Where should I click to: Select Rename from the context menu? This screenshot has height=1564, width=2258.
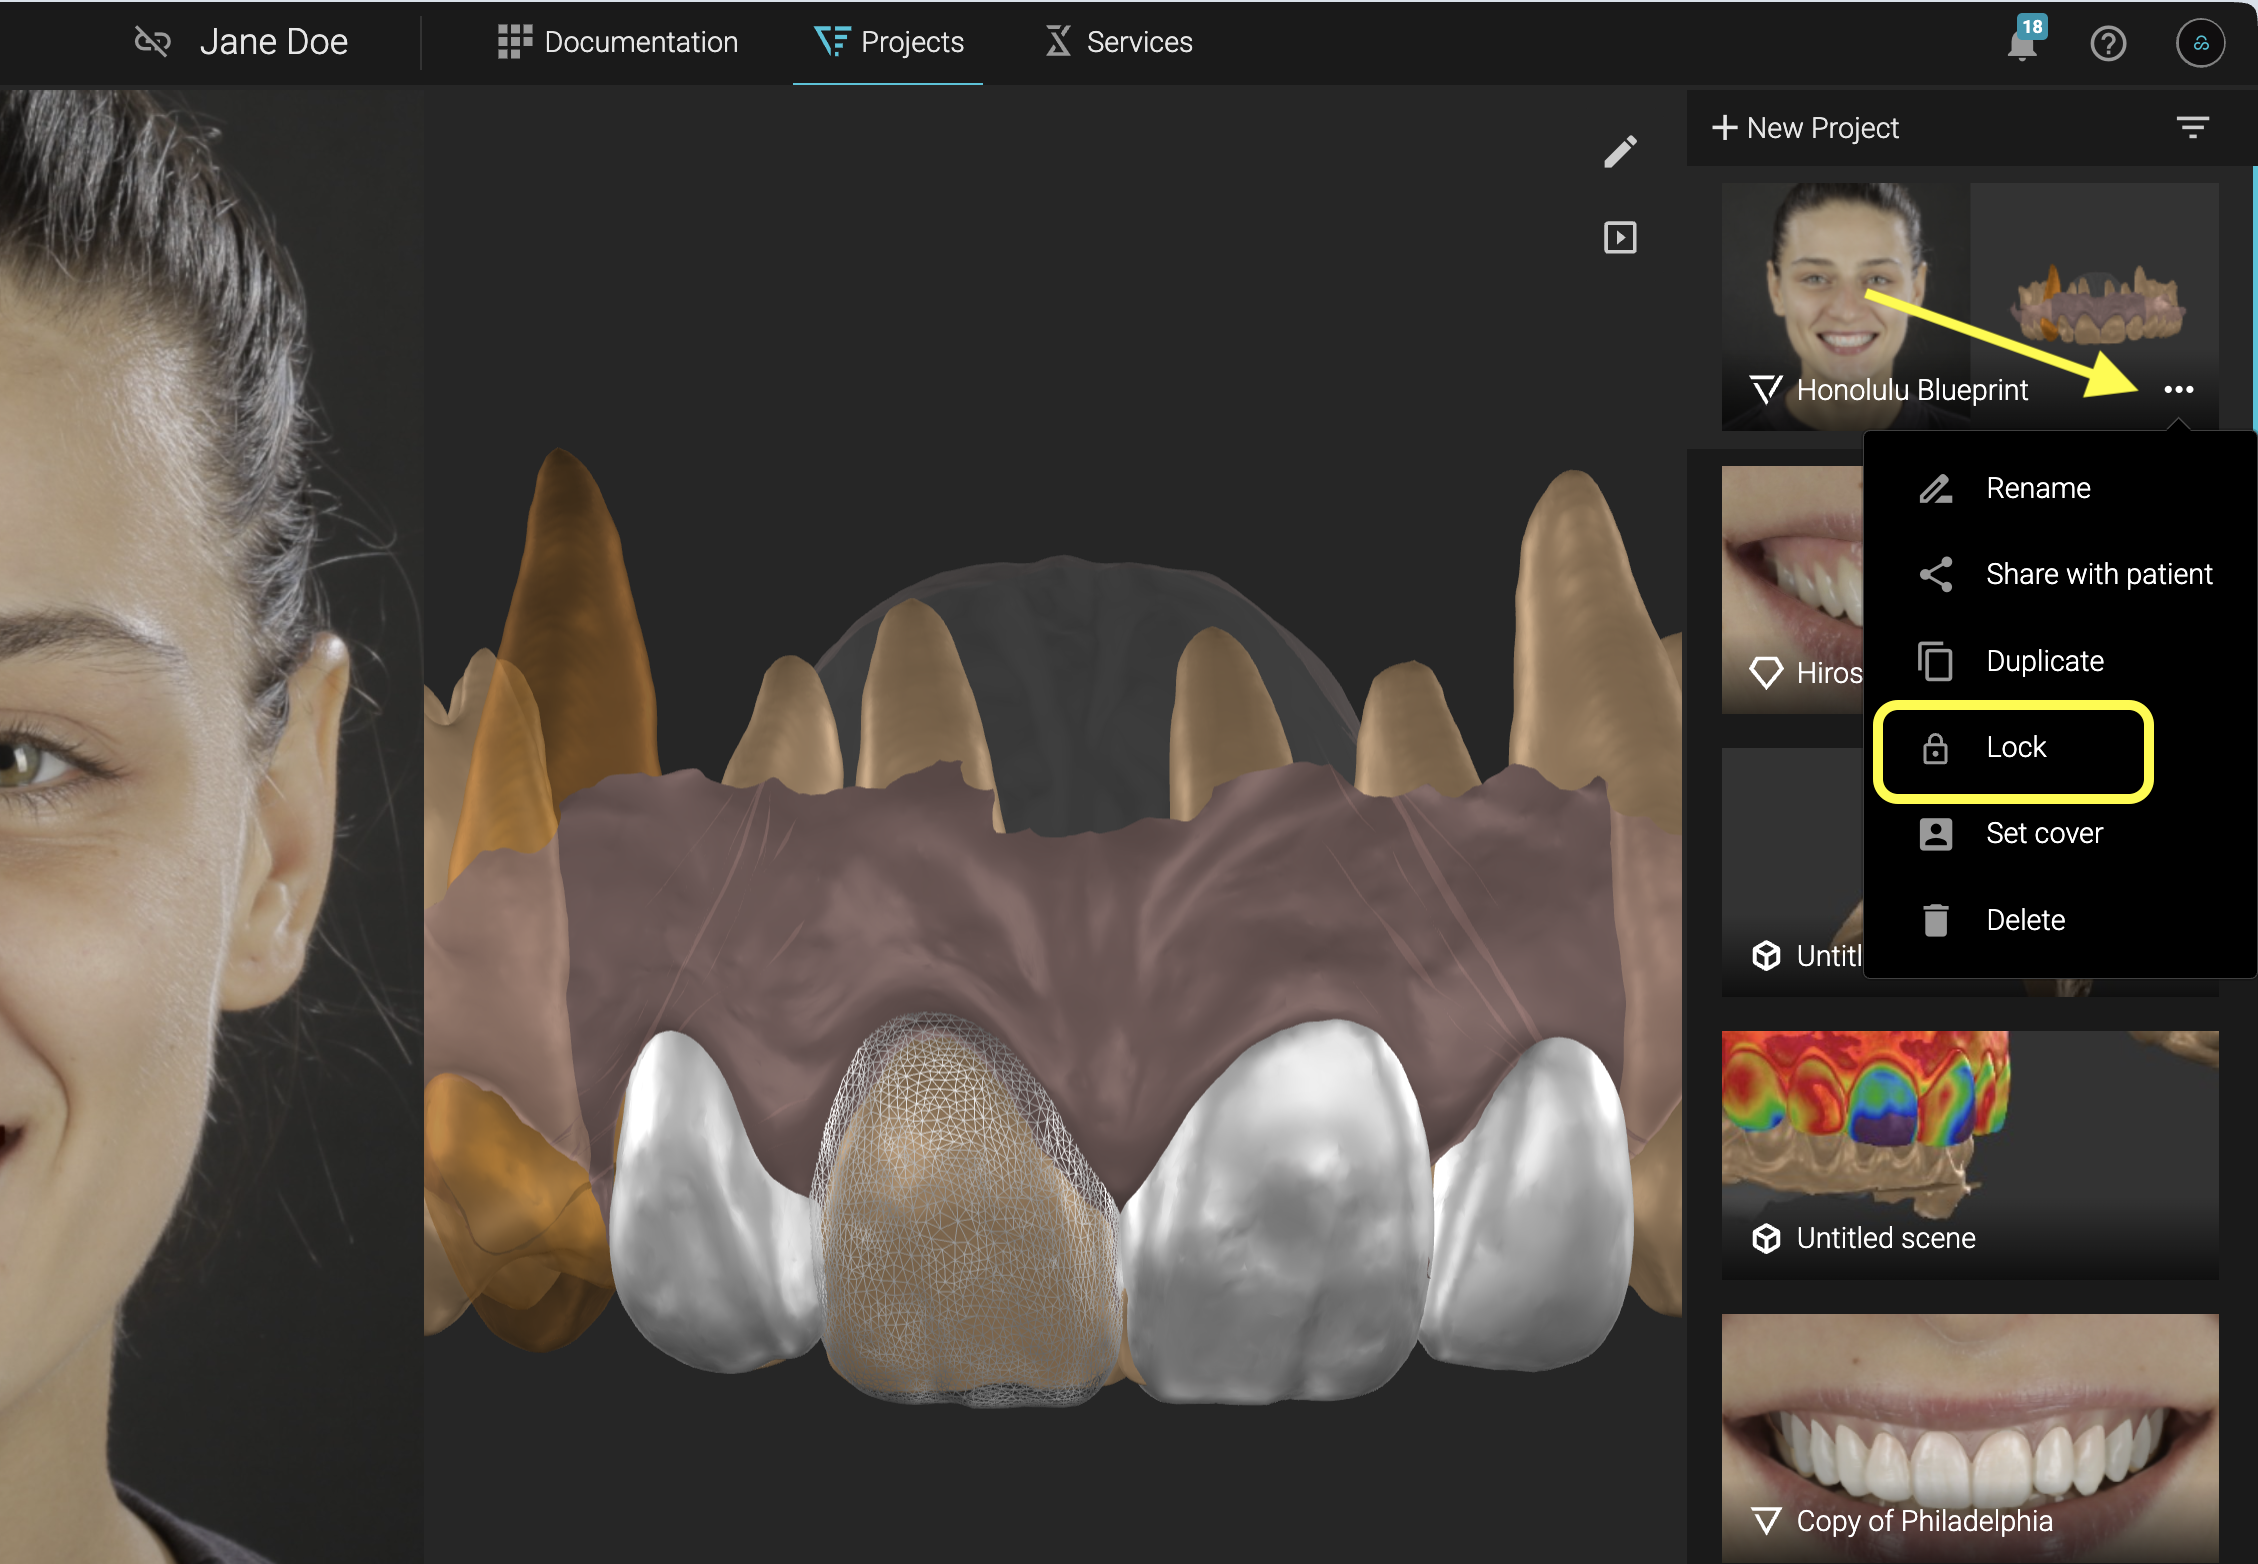pos(2037,488)
